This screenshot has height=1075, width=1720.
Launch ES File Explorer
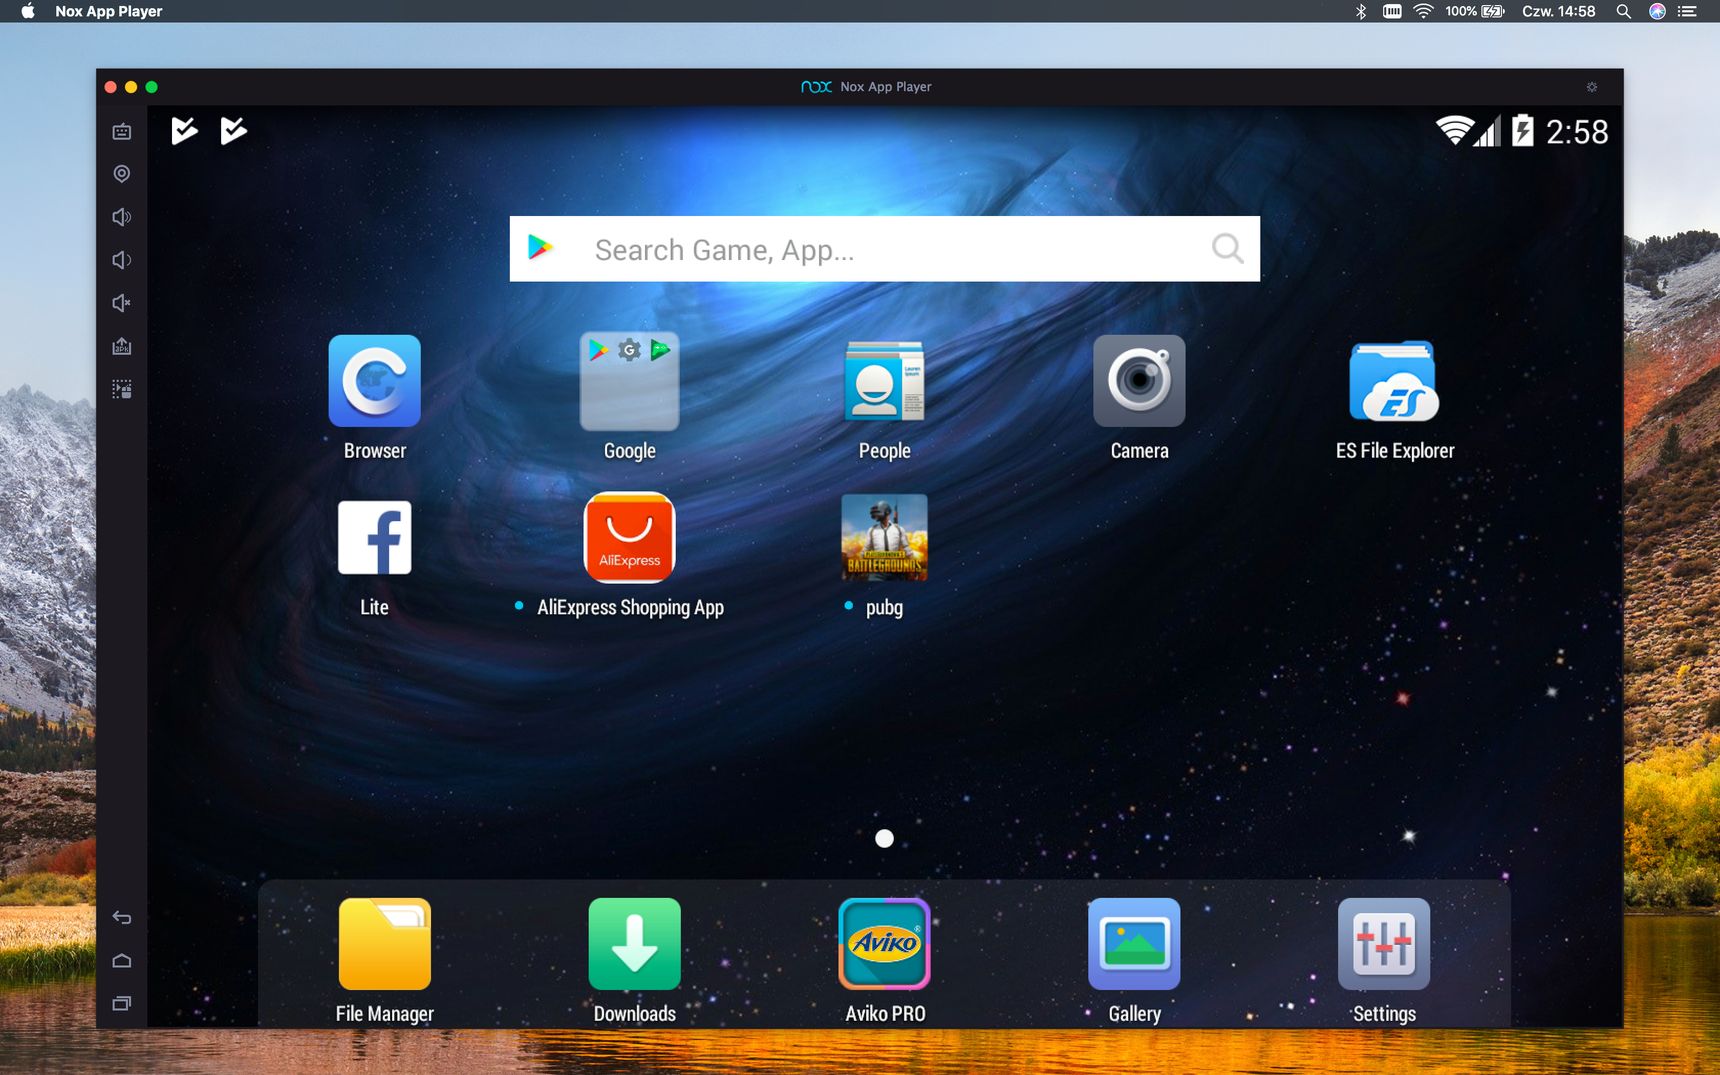pos(1394,381)
